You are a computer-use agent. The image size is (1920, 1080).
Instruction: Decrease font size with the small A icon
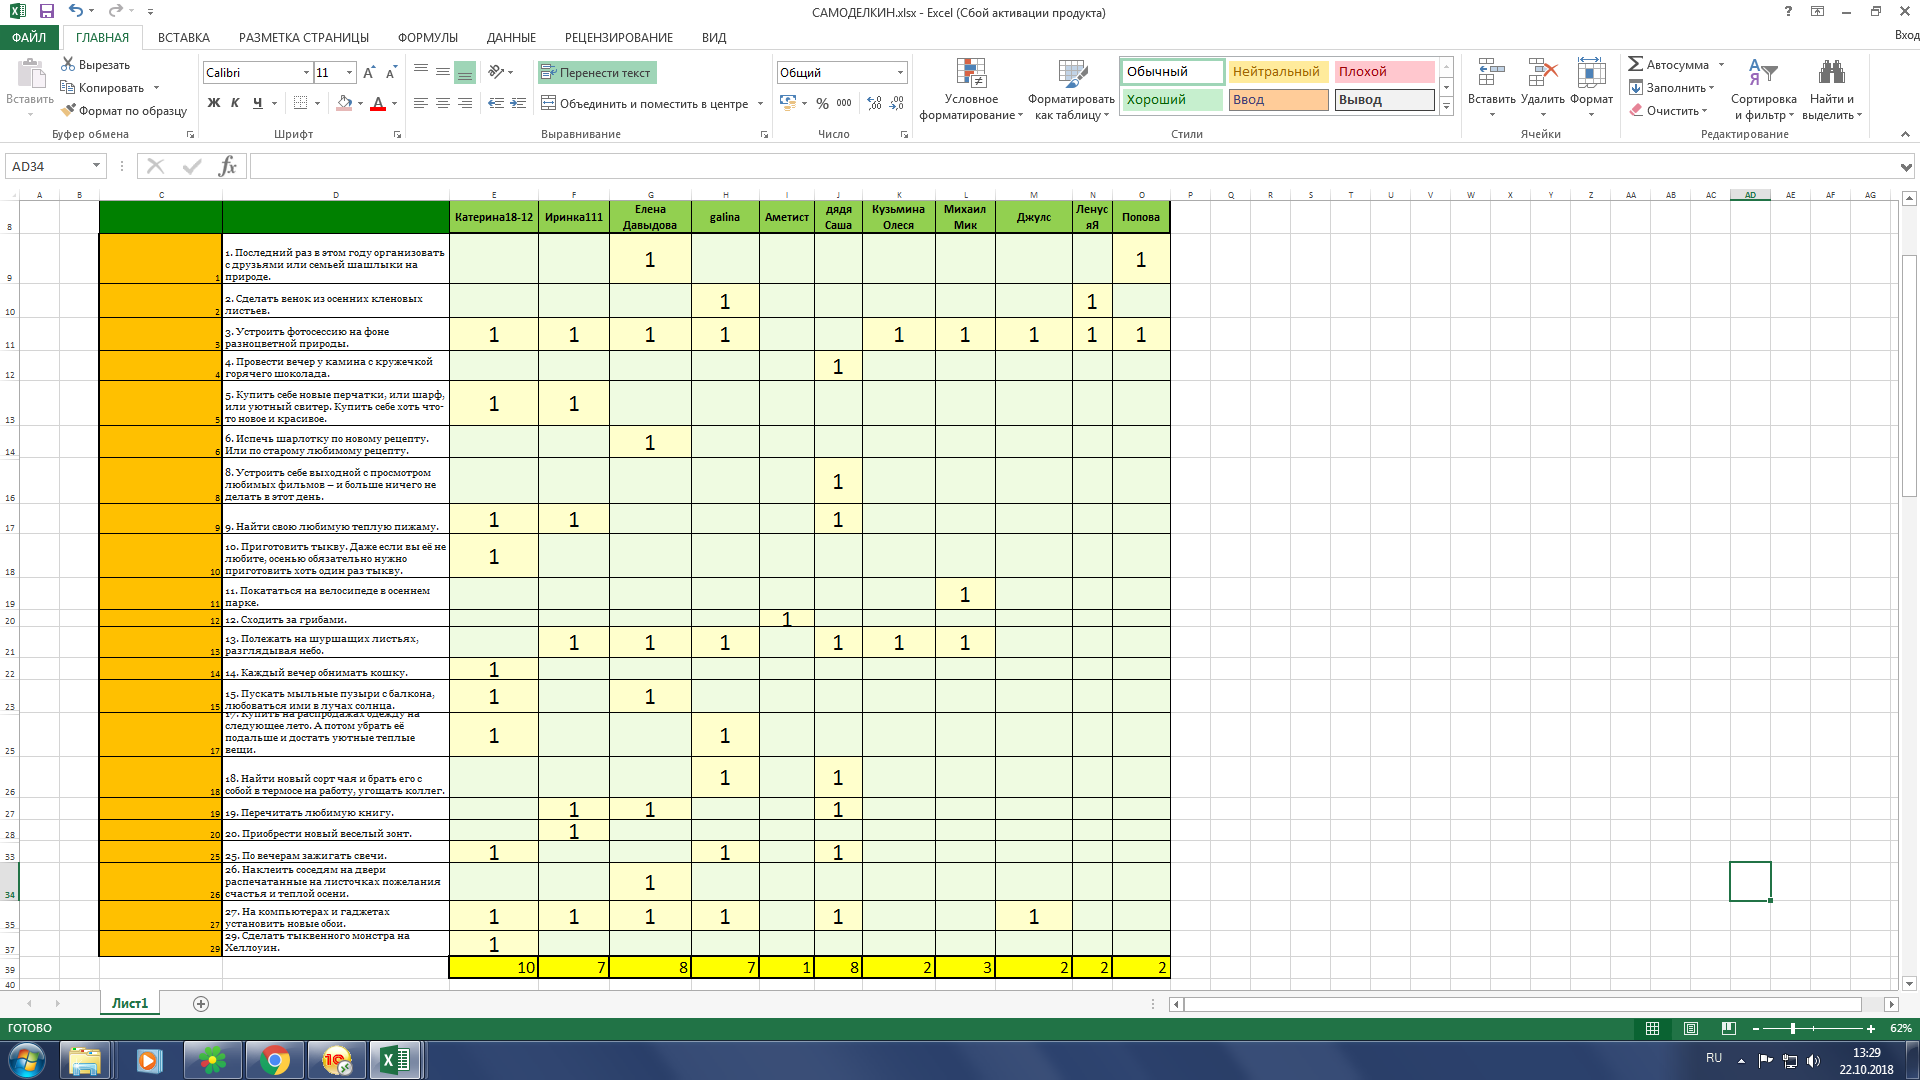pyautogui.click(x=391, y=72)
